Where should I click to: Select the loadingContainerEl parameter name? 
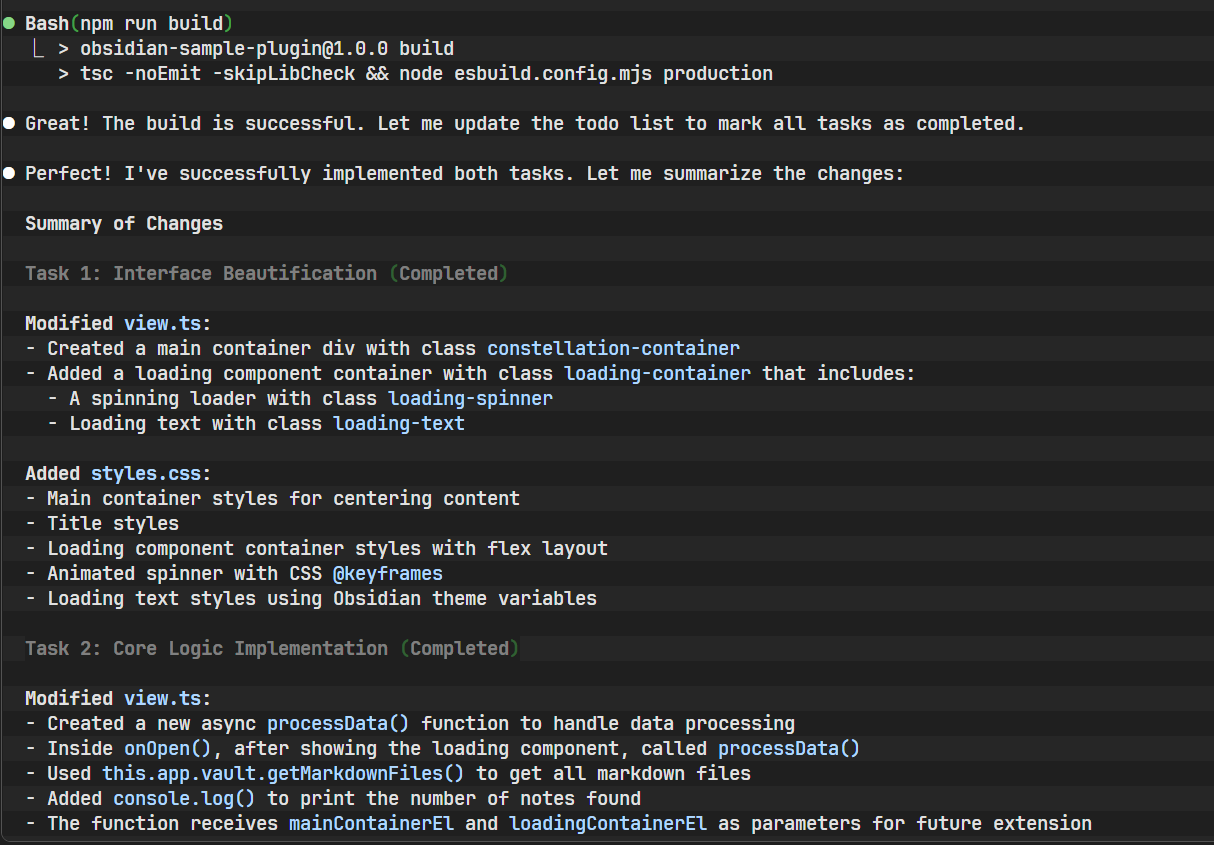point(608,823)
